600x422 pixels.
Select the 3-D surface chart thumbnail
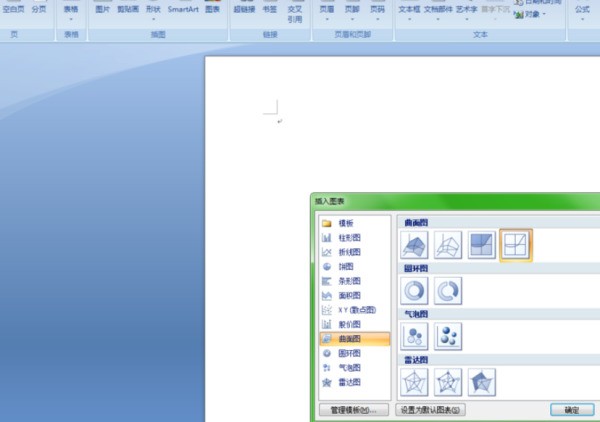414,244
